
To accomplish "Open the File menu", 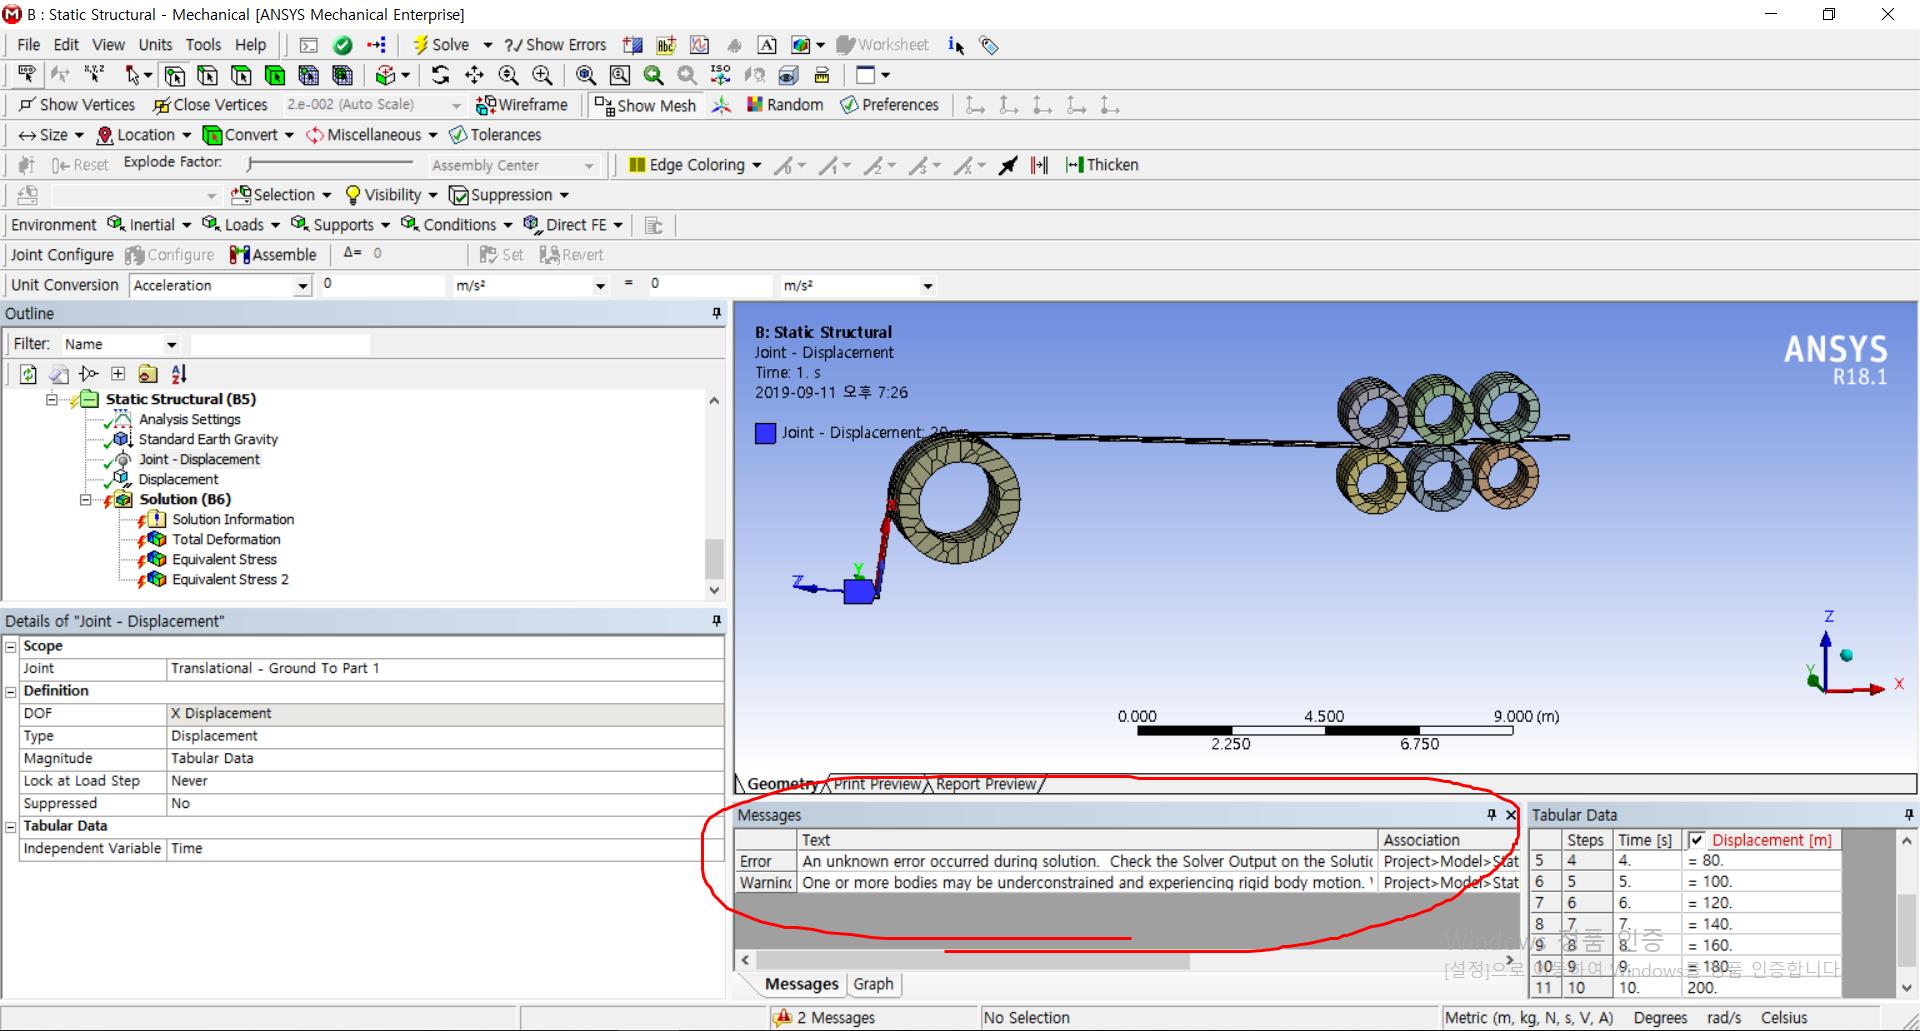I will click(29, 45).
